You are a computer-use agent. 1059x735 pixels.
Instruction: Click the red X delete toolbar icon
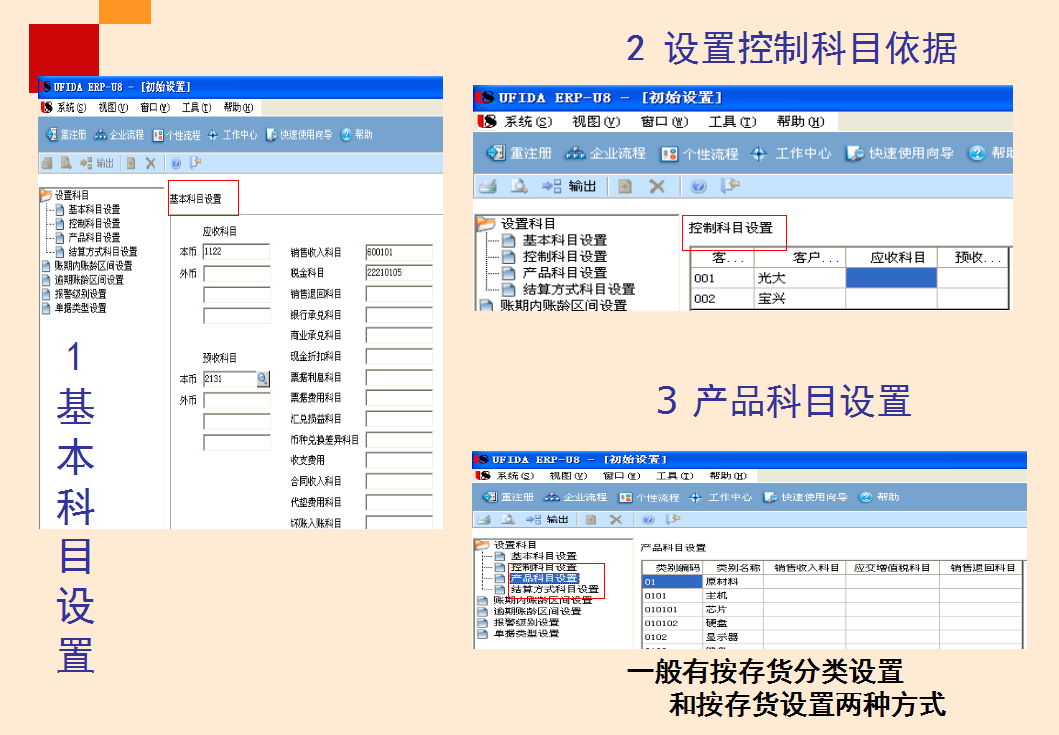149,162
